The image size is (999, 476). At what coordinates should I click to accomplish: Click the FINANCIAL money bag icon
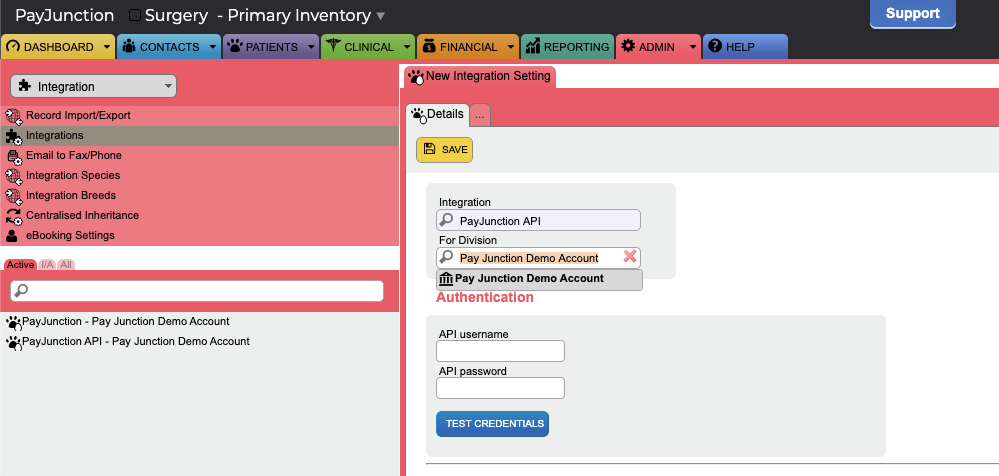pyautogui.click(x=429, y=46)
